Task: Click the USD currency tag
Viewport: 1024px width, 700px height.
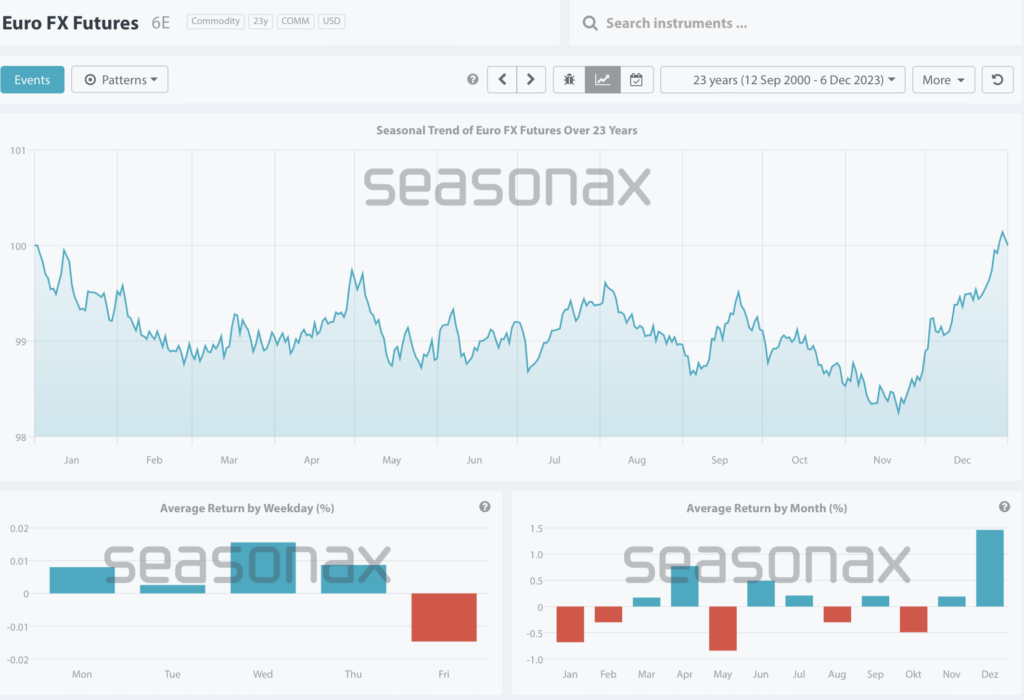Action: pos(332,21)
